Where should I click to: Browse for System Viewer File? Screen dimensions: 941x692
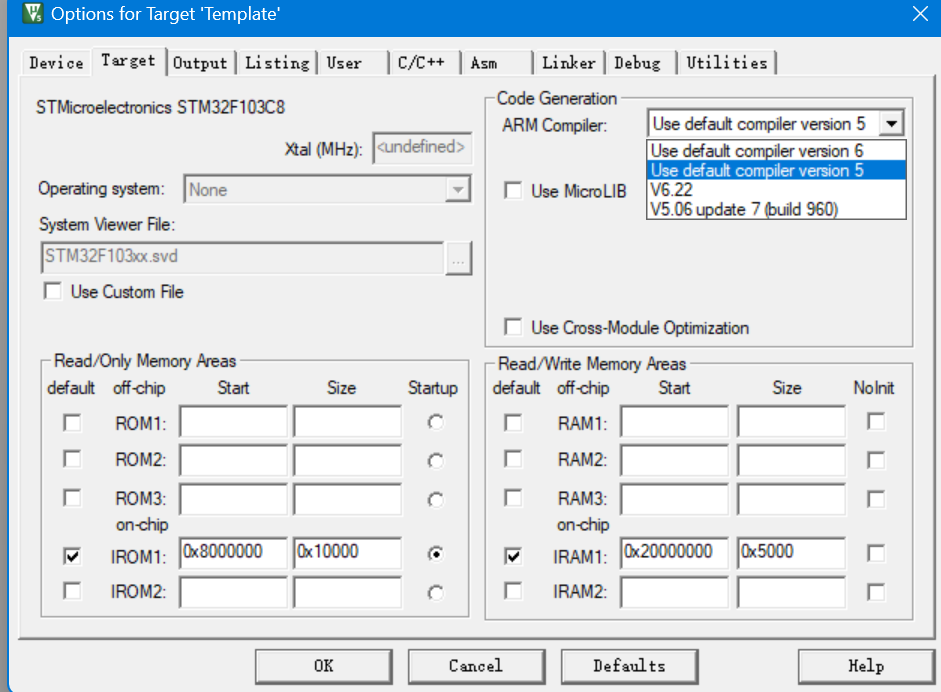(x=458, y=259)
